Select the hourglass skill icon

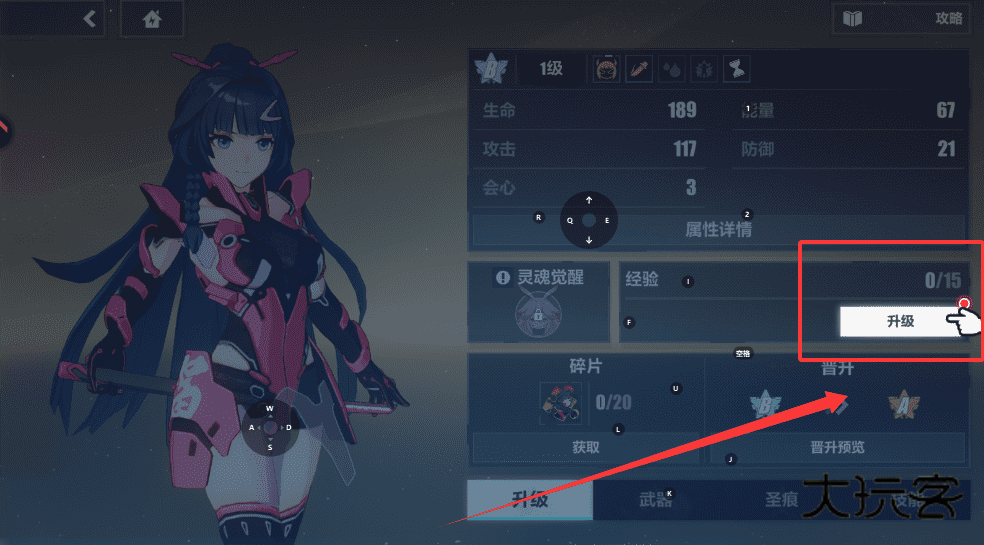[x=737, y=68]
